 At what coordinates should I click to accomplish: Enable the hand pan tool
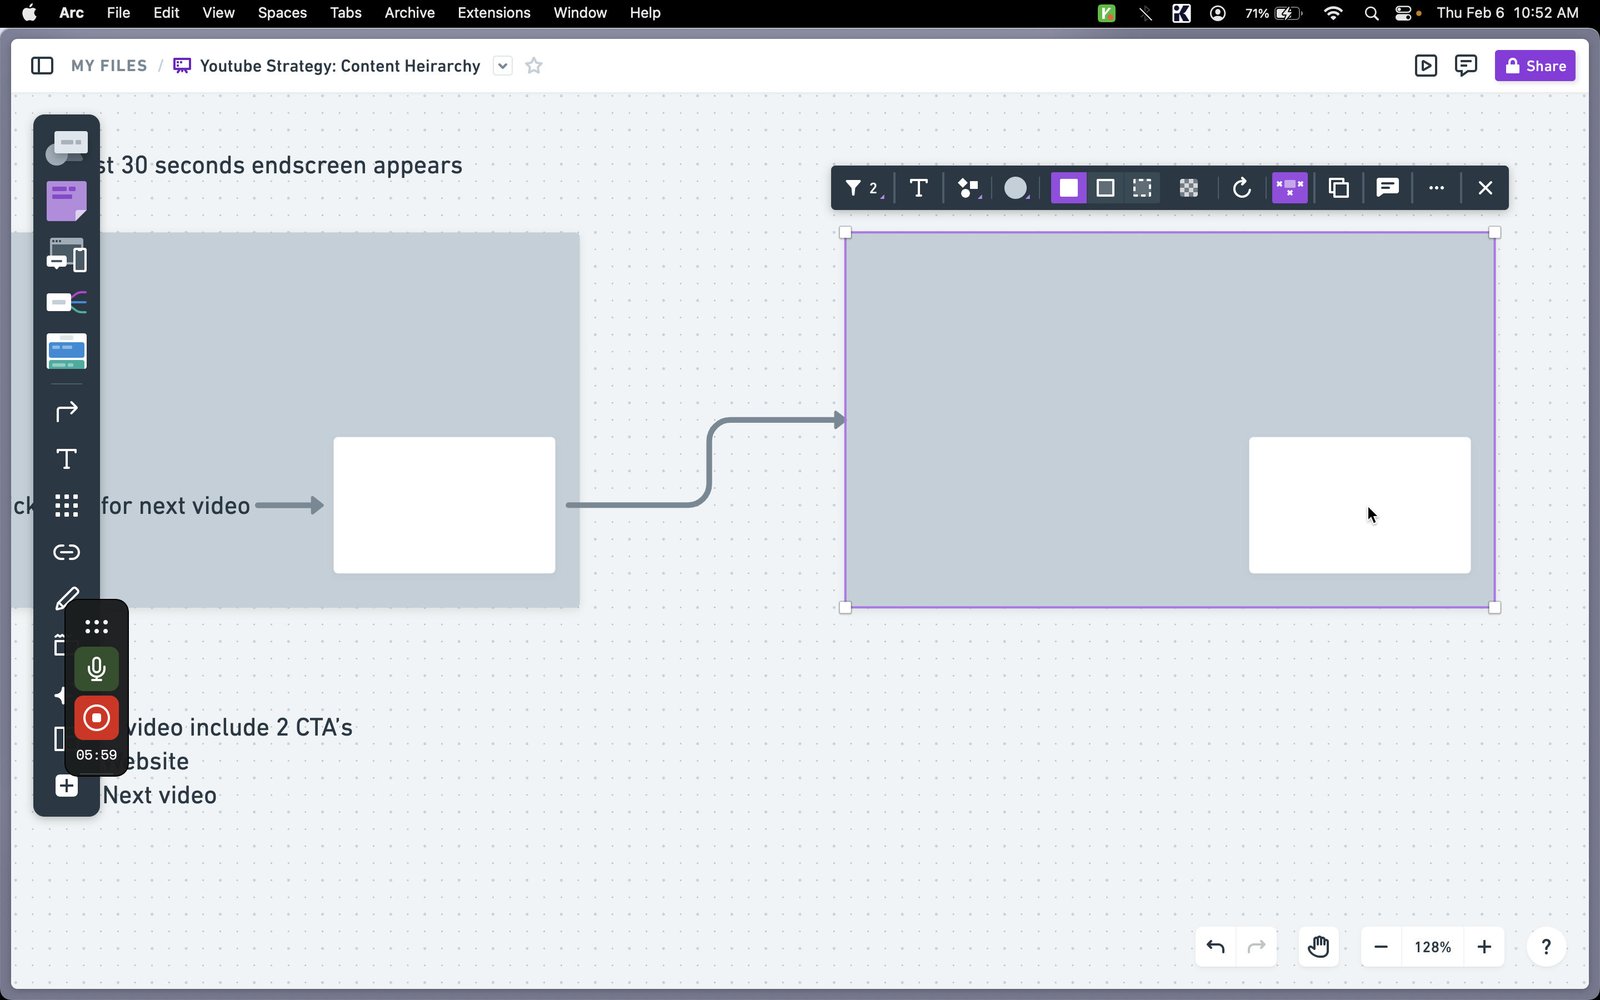[x=1319, y=947]
